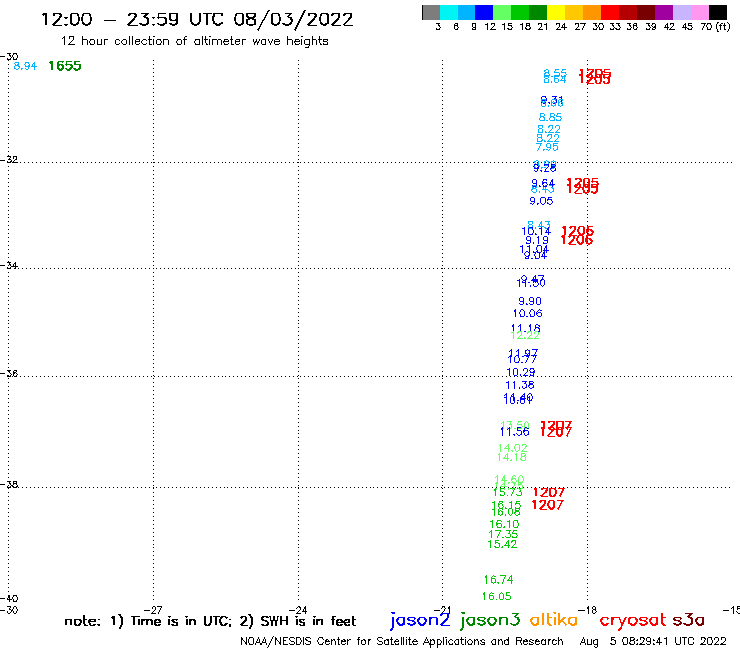Click the green '1655' time label
Image resolution: width=740 pixels, height=650 pixels.
click(65, 66)
